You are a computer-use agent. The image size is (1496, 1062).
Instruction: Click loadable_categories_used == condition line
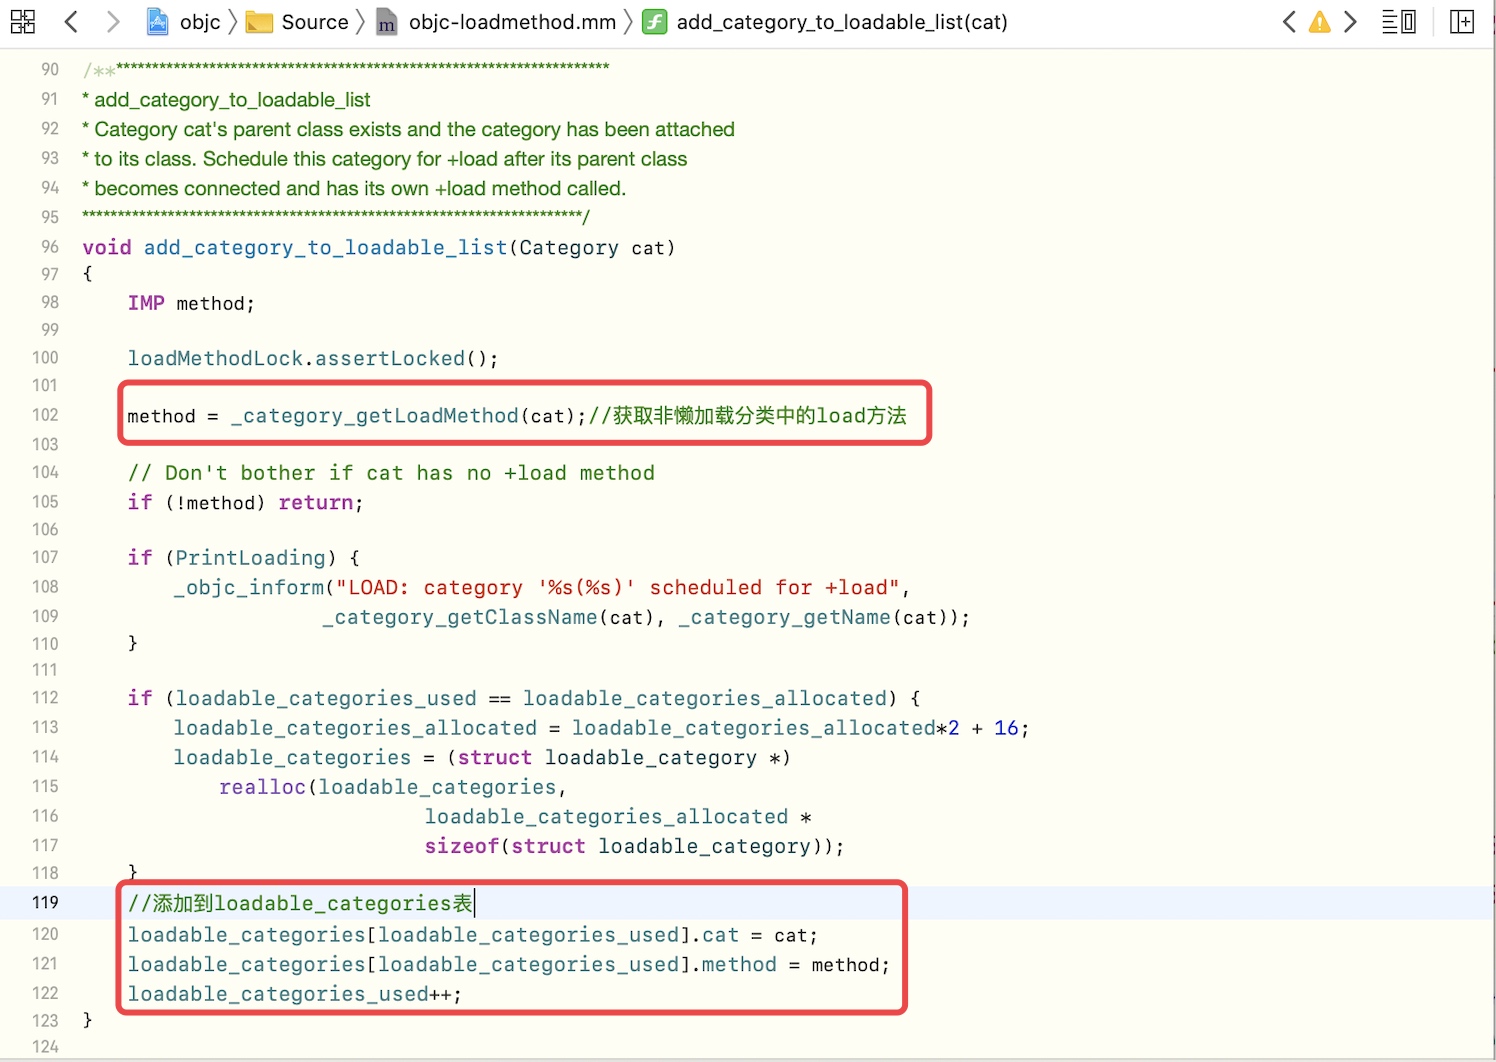click(524, 698)
